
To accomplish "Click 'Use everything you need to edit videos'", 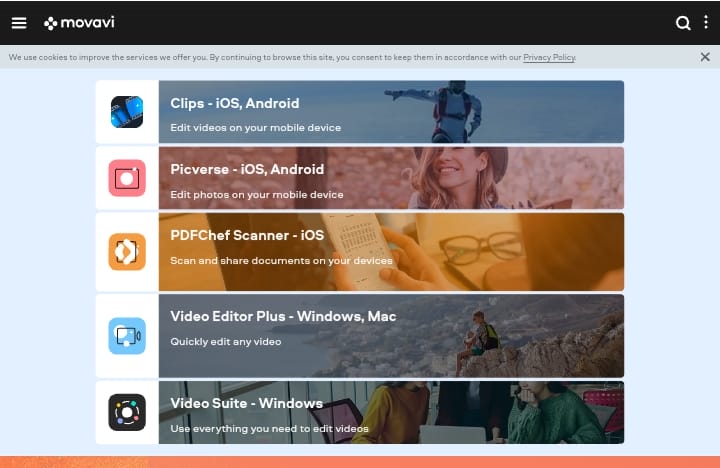I will 269,429.
